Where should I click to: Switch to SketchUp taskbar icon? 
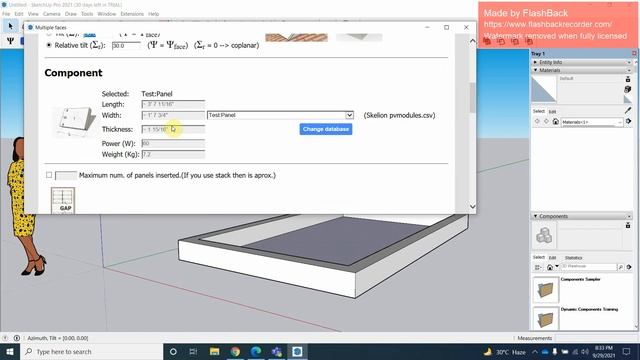(x=297, y=351)
